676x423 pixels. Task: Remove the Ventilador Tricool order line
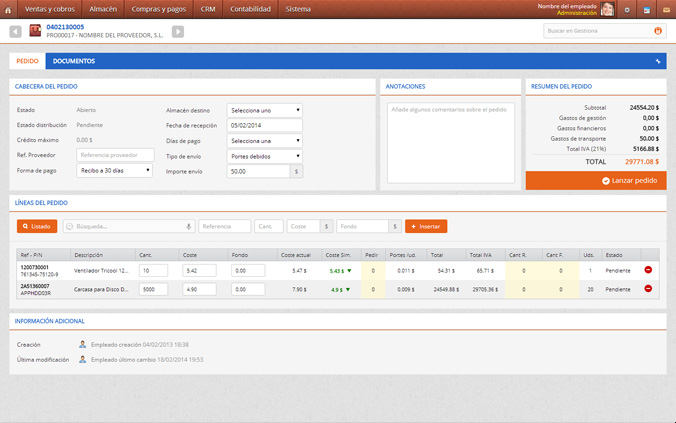point(648,270)
